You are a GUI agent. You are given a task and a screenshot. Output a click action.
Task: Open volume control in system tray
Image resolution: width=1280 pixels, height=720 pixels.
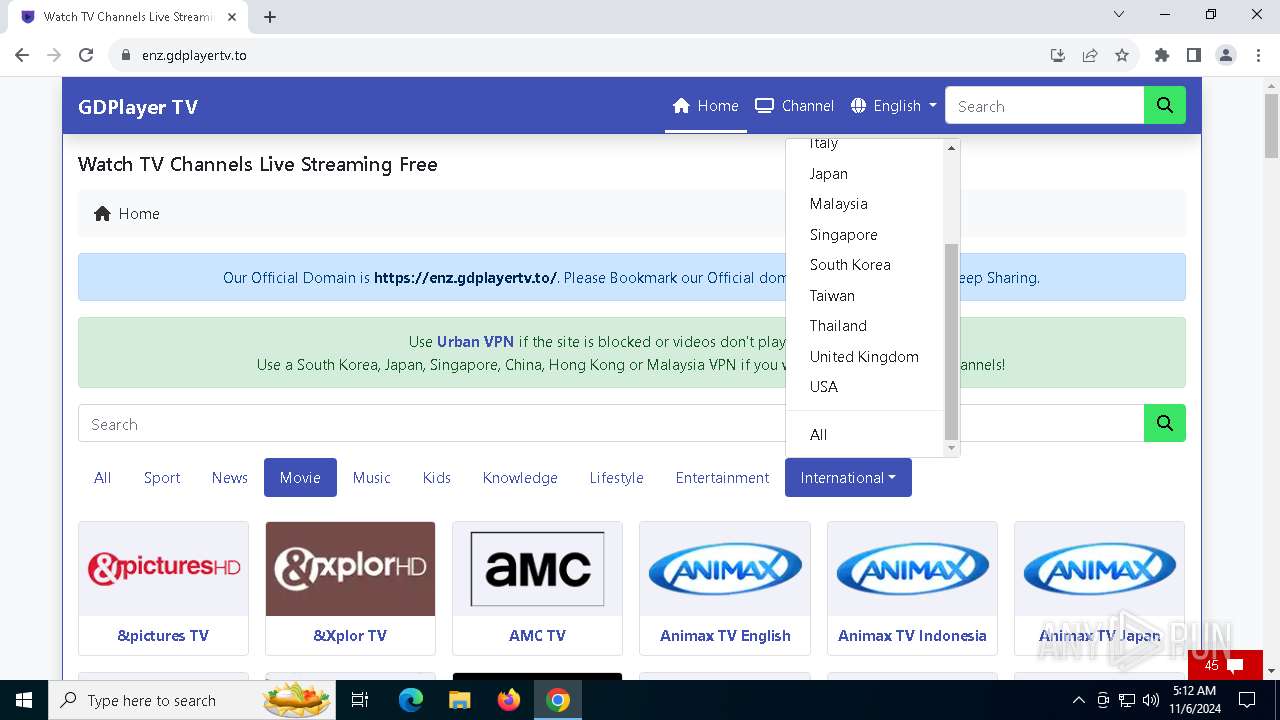[1150, 700]
